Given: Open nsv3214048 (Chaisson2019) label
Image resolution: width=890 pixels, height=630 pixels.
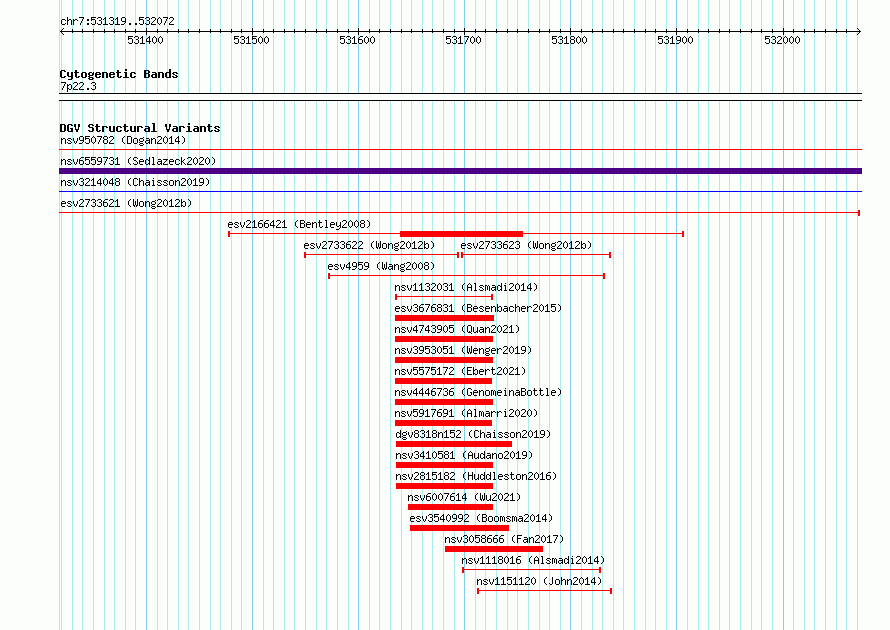Looking at the screenshot, I should click(x=135, y=182).
